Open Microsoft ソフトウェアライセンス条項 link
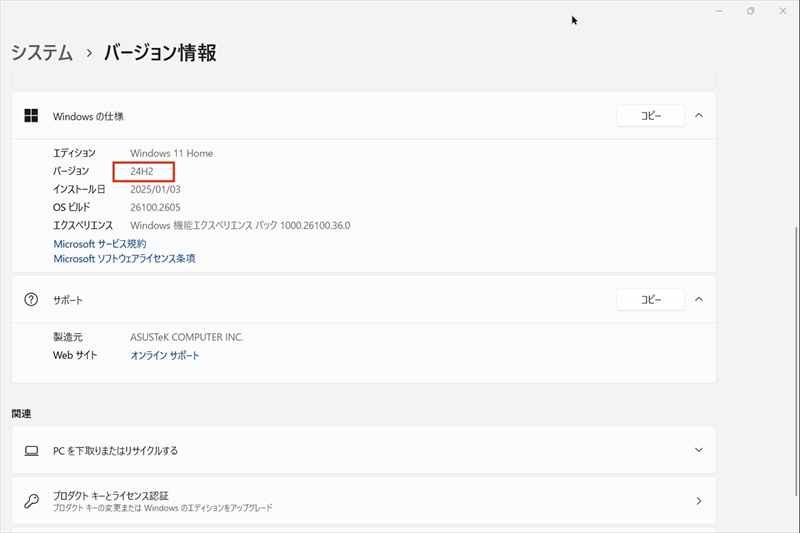This screenshot has width=800, height=533. [124, 259]
